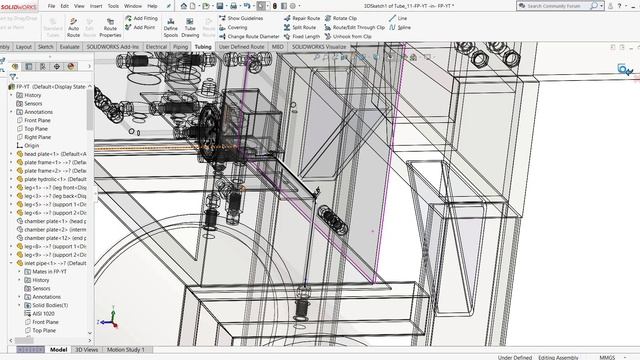
Task: Click Split Route
Action: coord(300,27)
